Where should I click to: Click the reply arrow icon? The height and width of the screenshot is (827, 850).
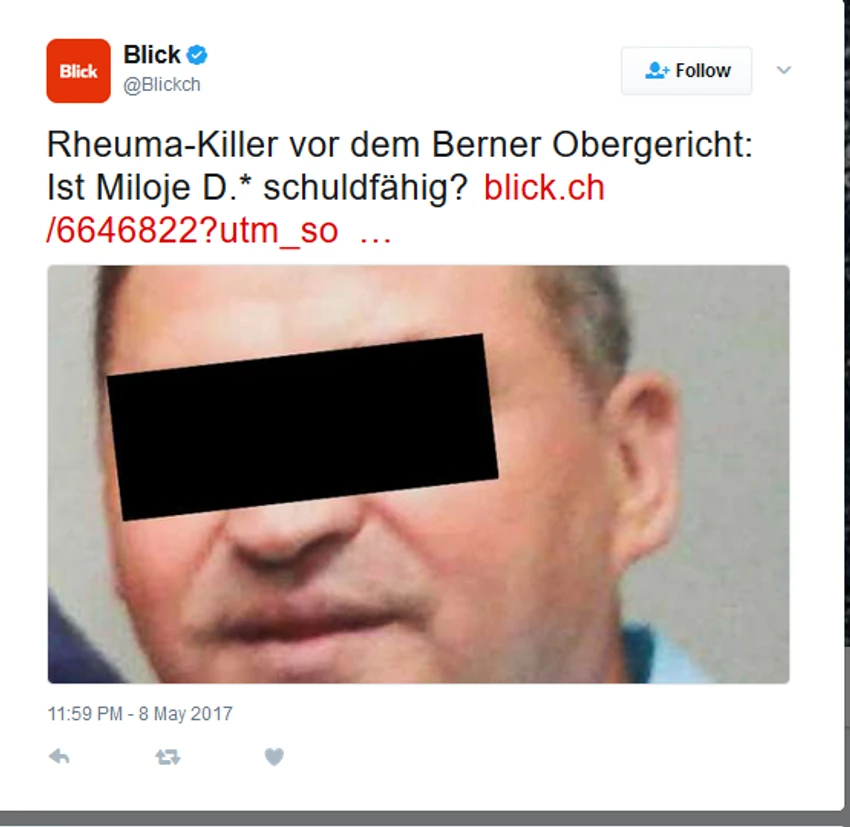(59, 756)
